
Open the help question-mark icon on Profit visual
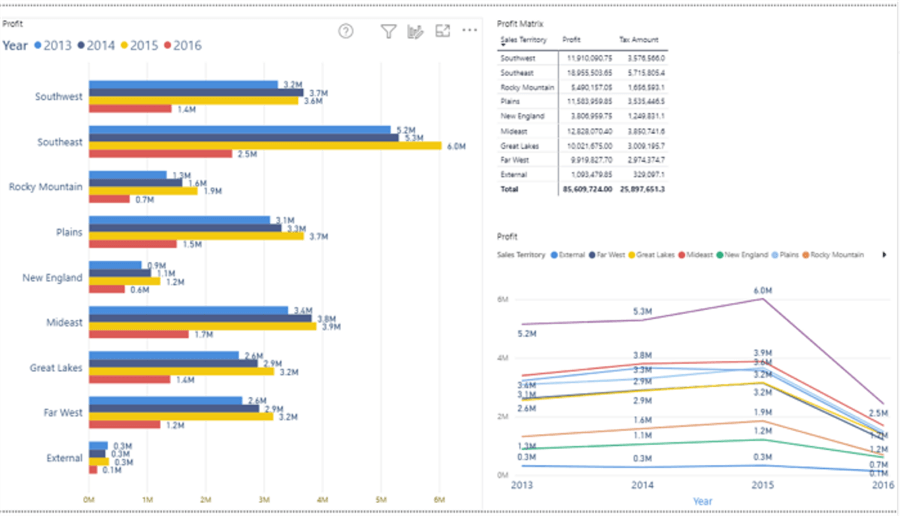[x=346, y=31]
